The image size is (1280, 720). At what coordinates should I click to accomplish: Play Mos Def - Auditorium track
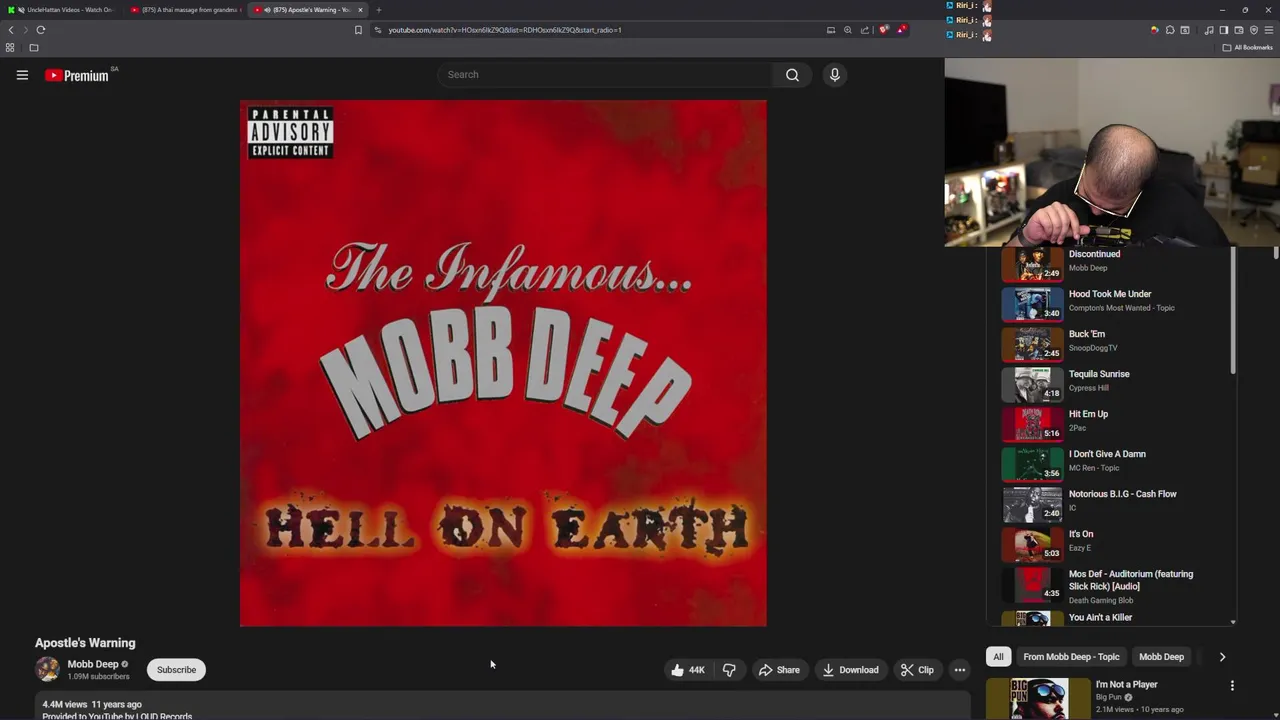(1110, 585)
